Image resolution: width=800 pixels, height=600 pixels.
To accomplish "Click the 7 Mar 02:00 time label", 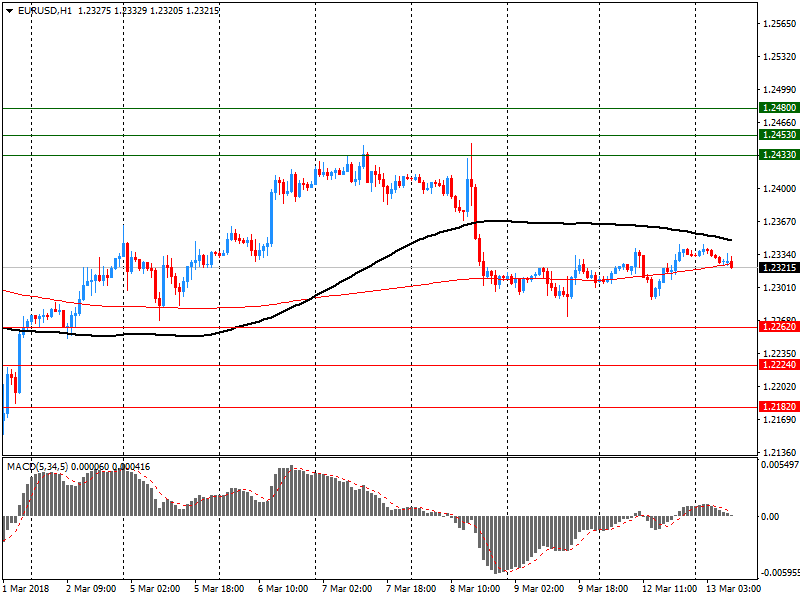I will (348, 590).
